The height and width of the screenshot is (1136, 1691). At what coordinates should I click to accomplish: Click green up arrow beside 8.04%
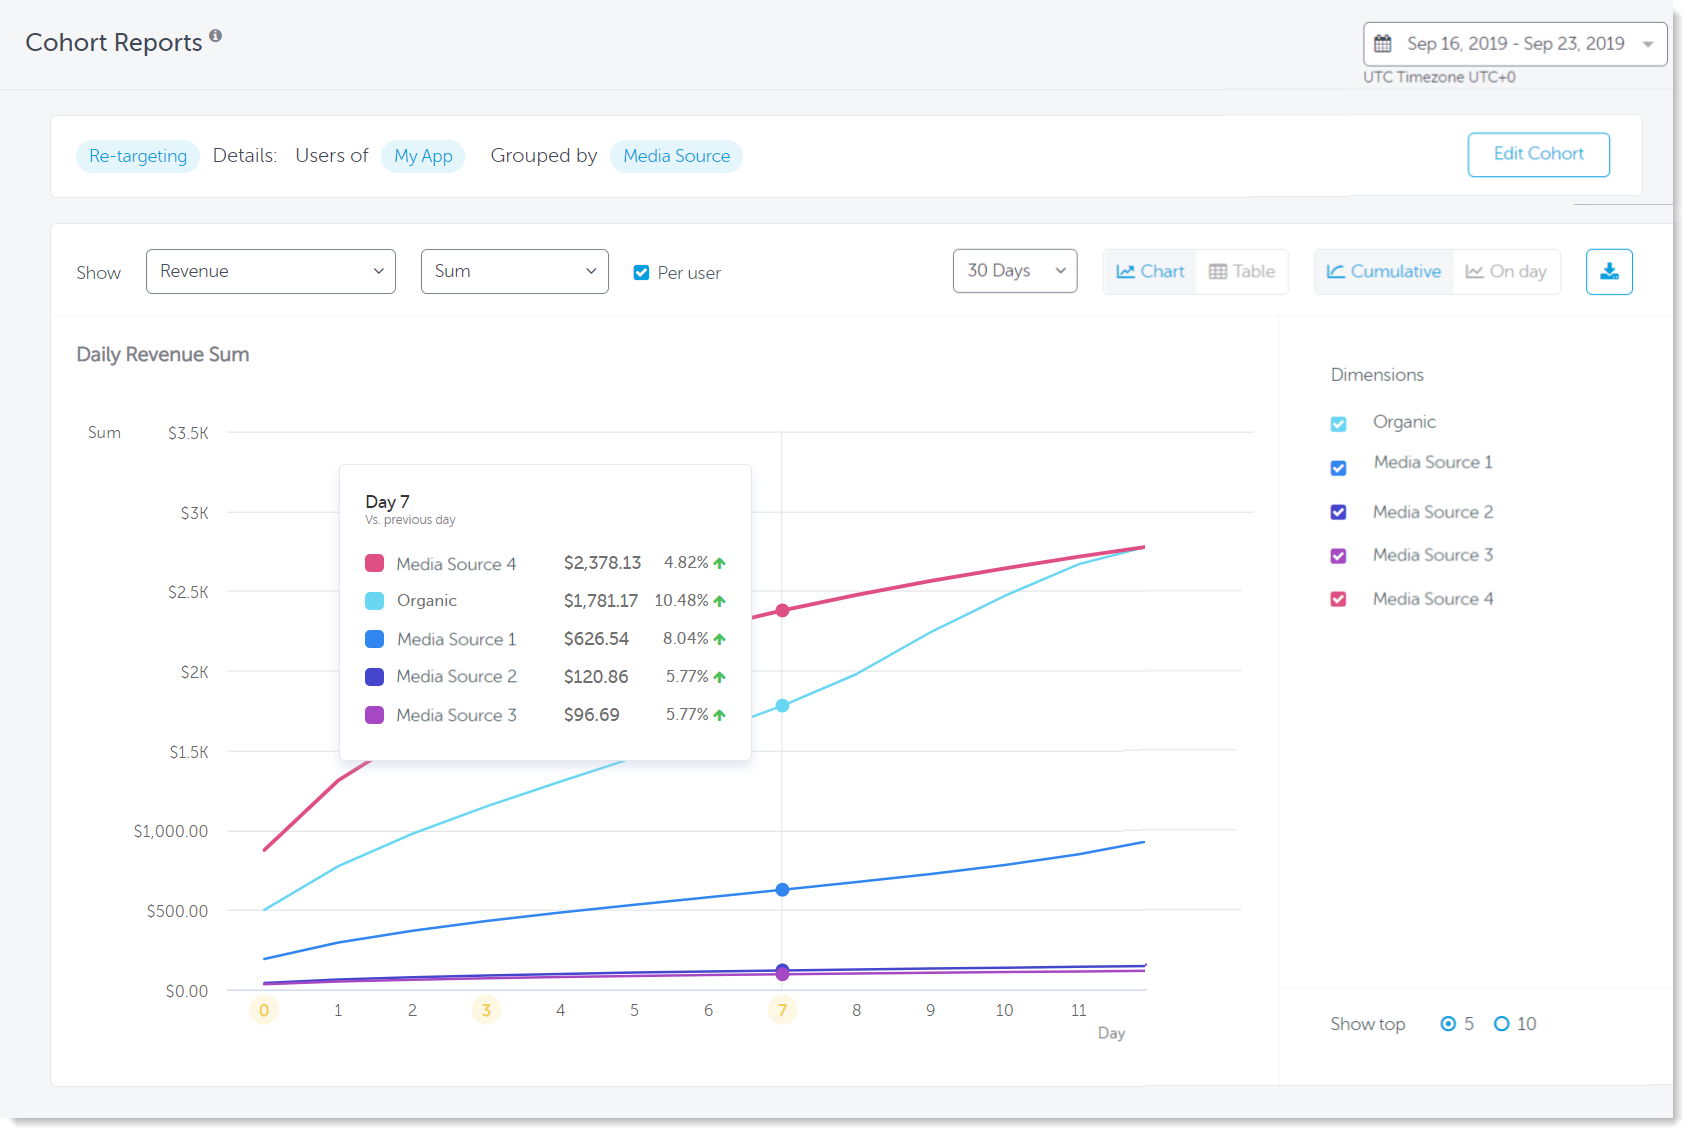719,639
